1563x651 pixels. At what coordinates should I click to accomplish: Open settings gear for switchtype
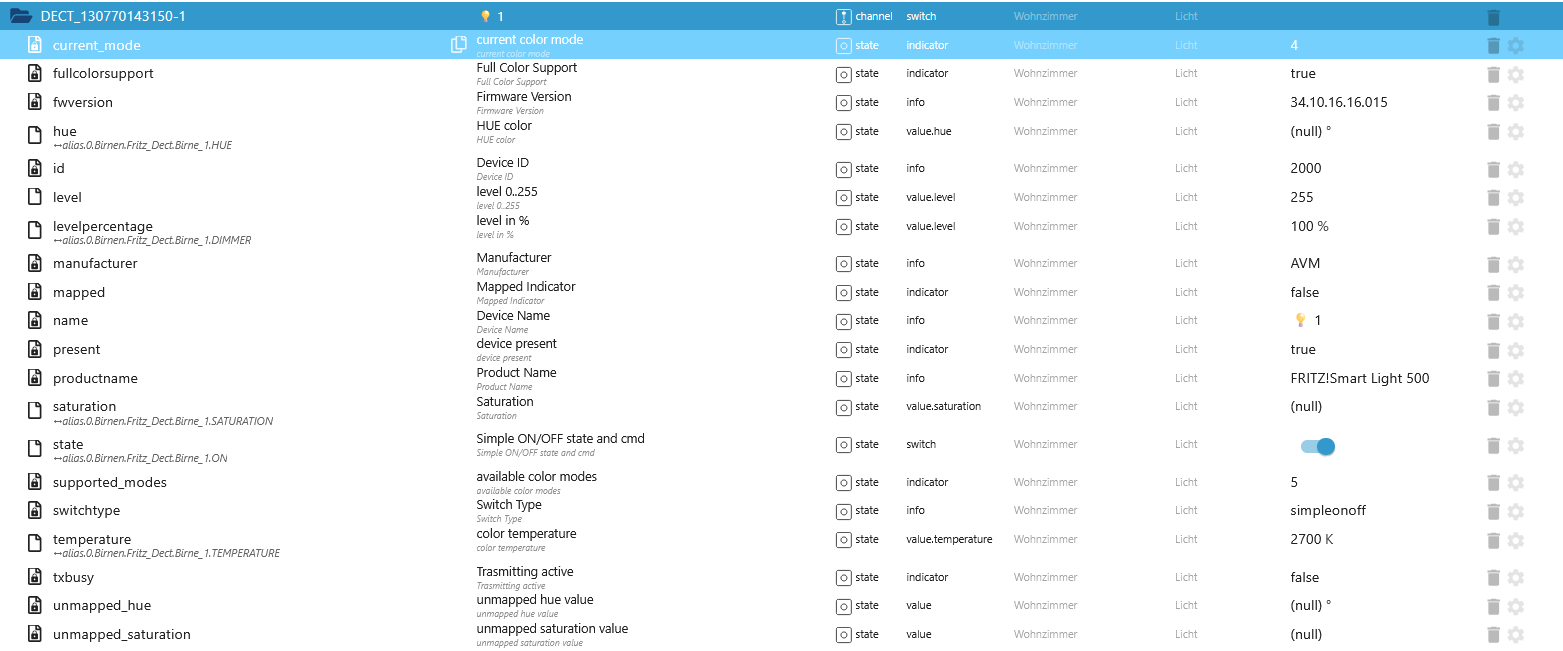pos(1516,511)
